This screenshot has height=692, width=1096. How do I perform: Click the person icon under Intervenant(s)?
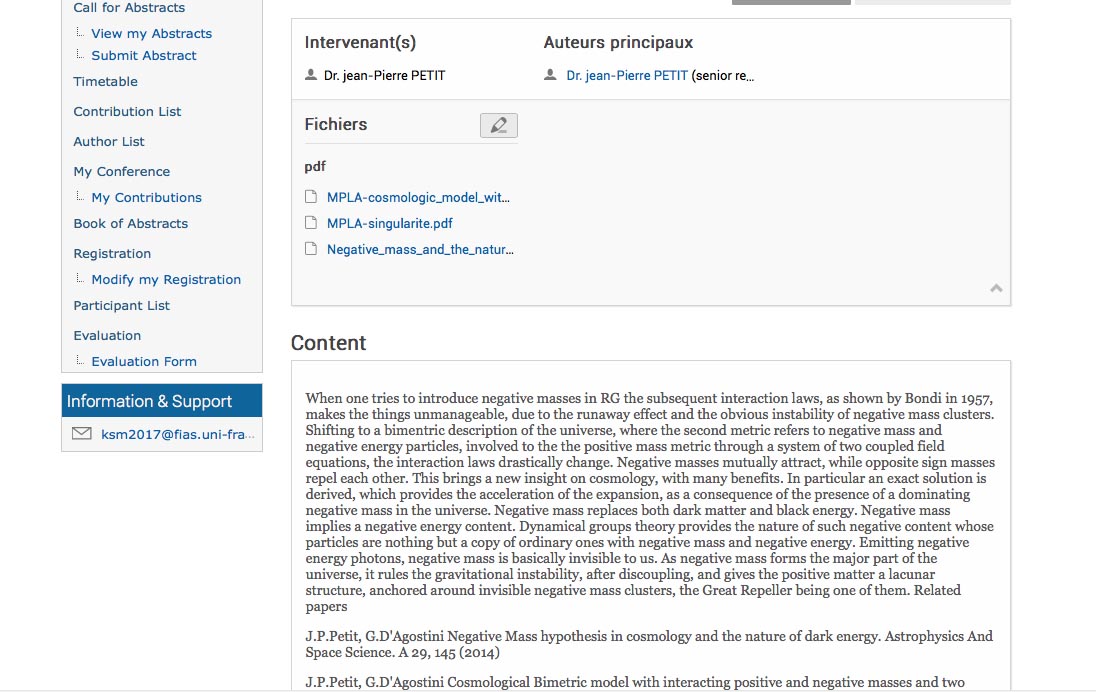click(311, 75)
